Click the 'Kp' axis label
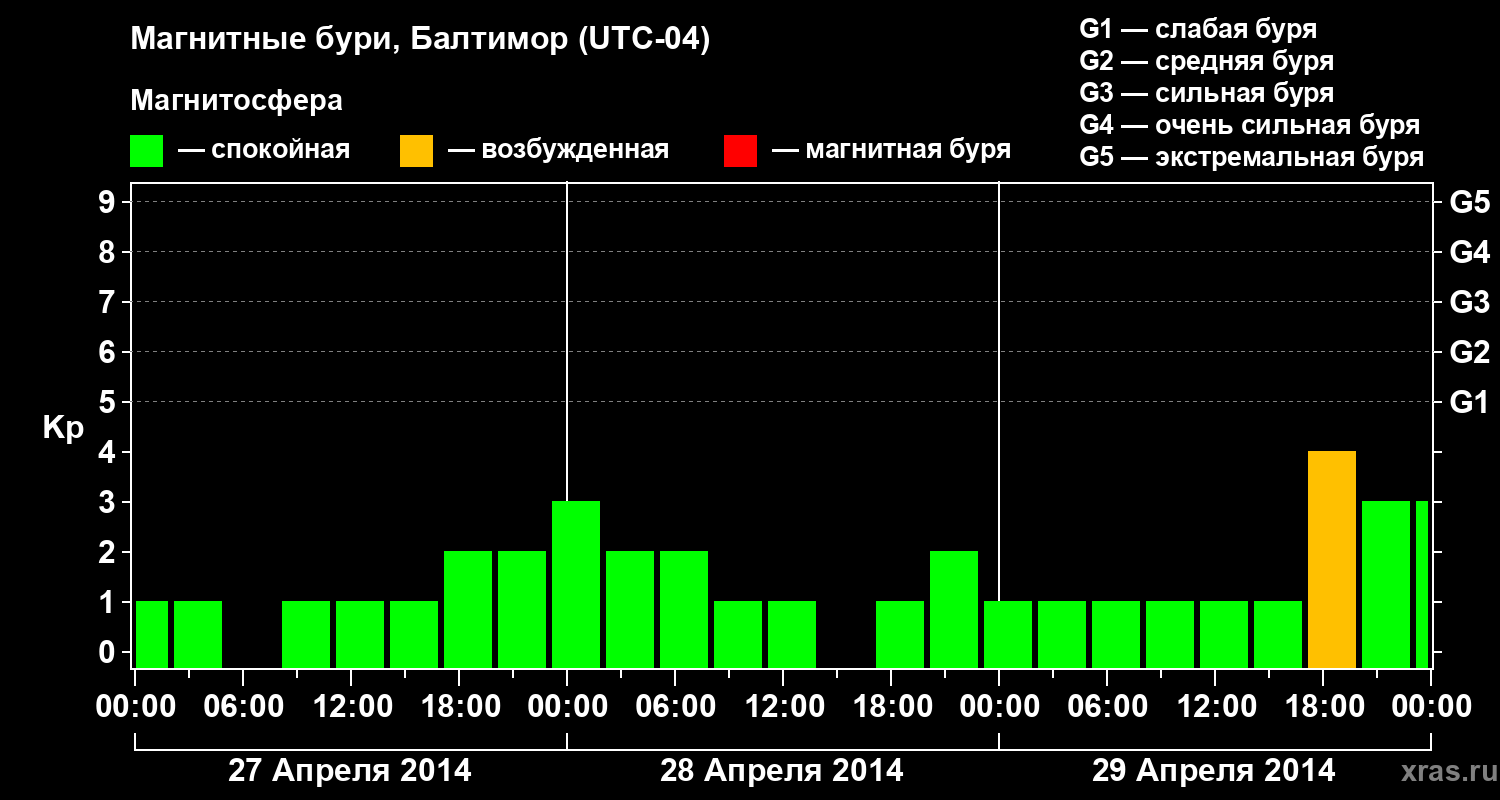Image resolution: width=1500 pixels, height=800 pixels. [x=63, y=428]
